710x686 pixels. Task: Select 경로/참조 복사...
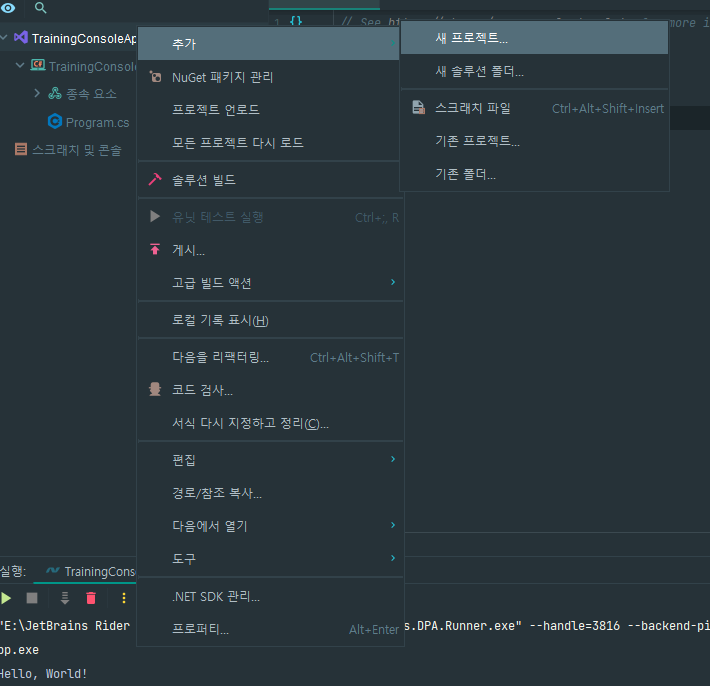coord(269,493)
